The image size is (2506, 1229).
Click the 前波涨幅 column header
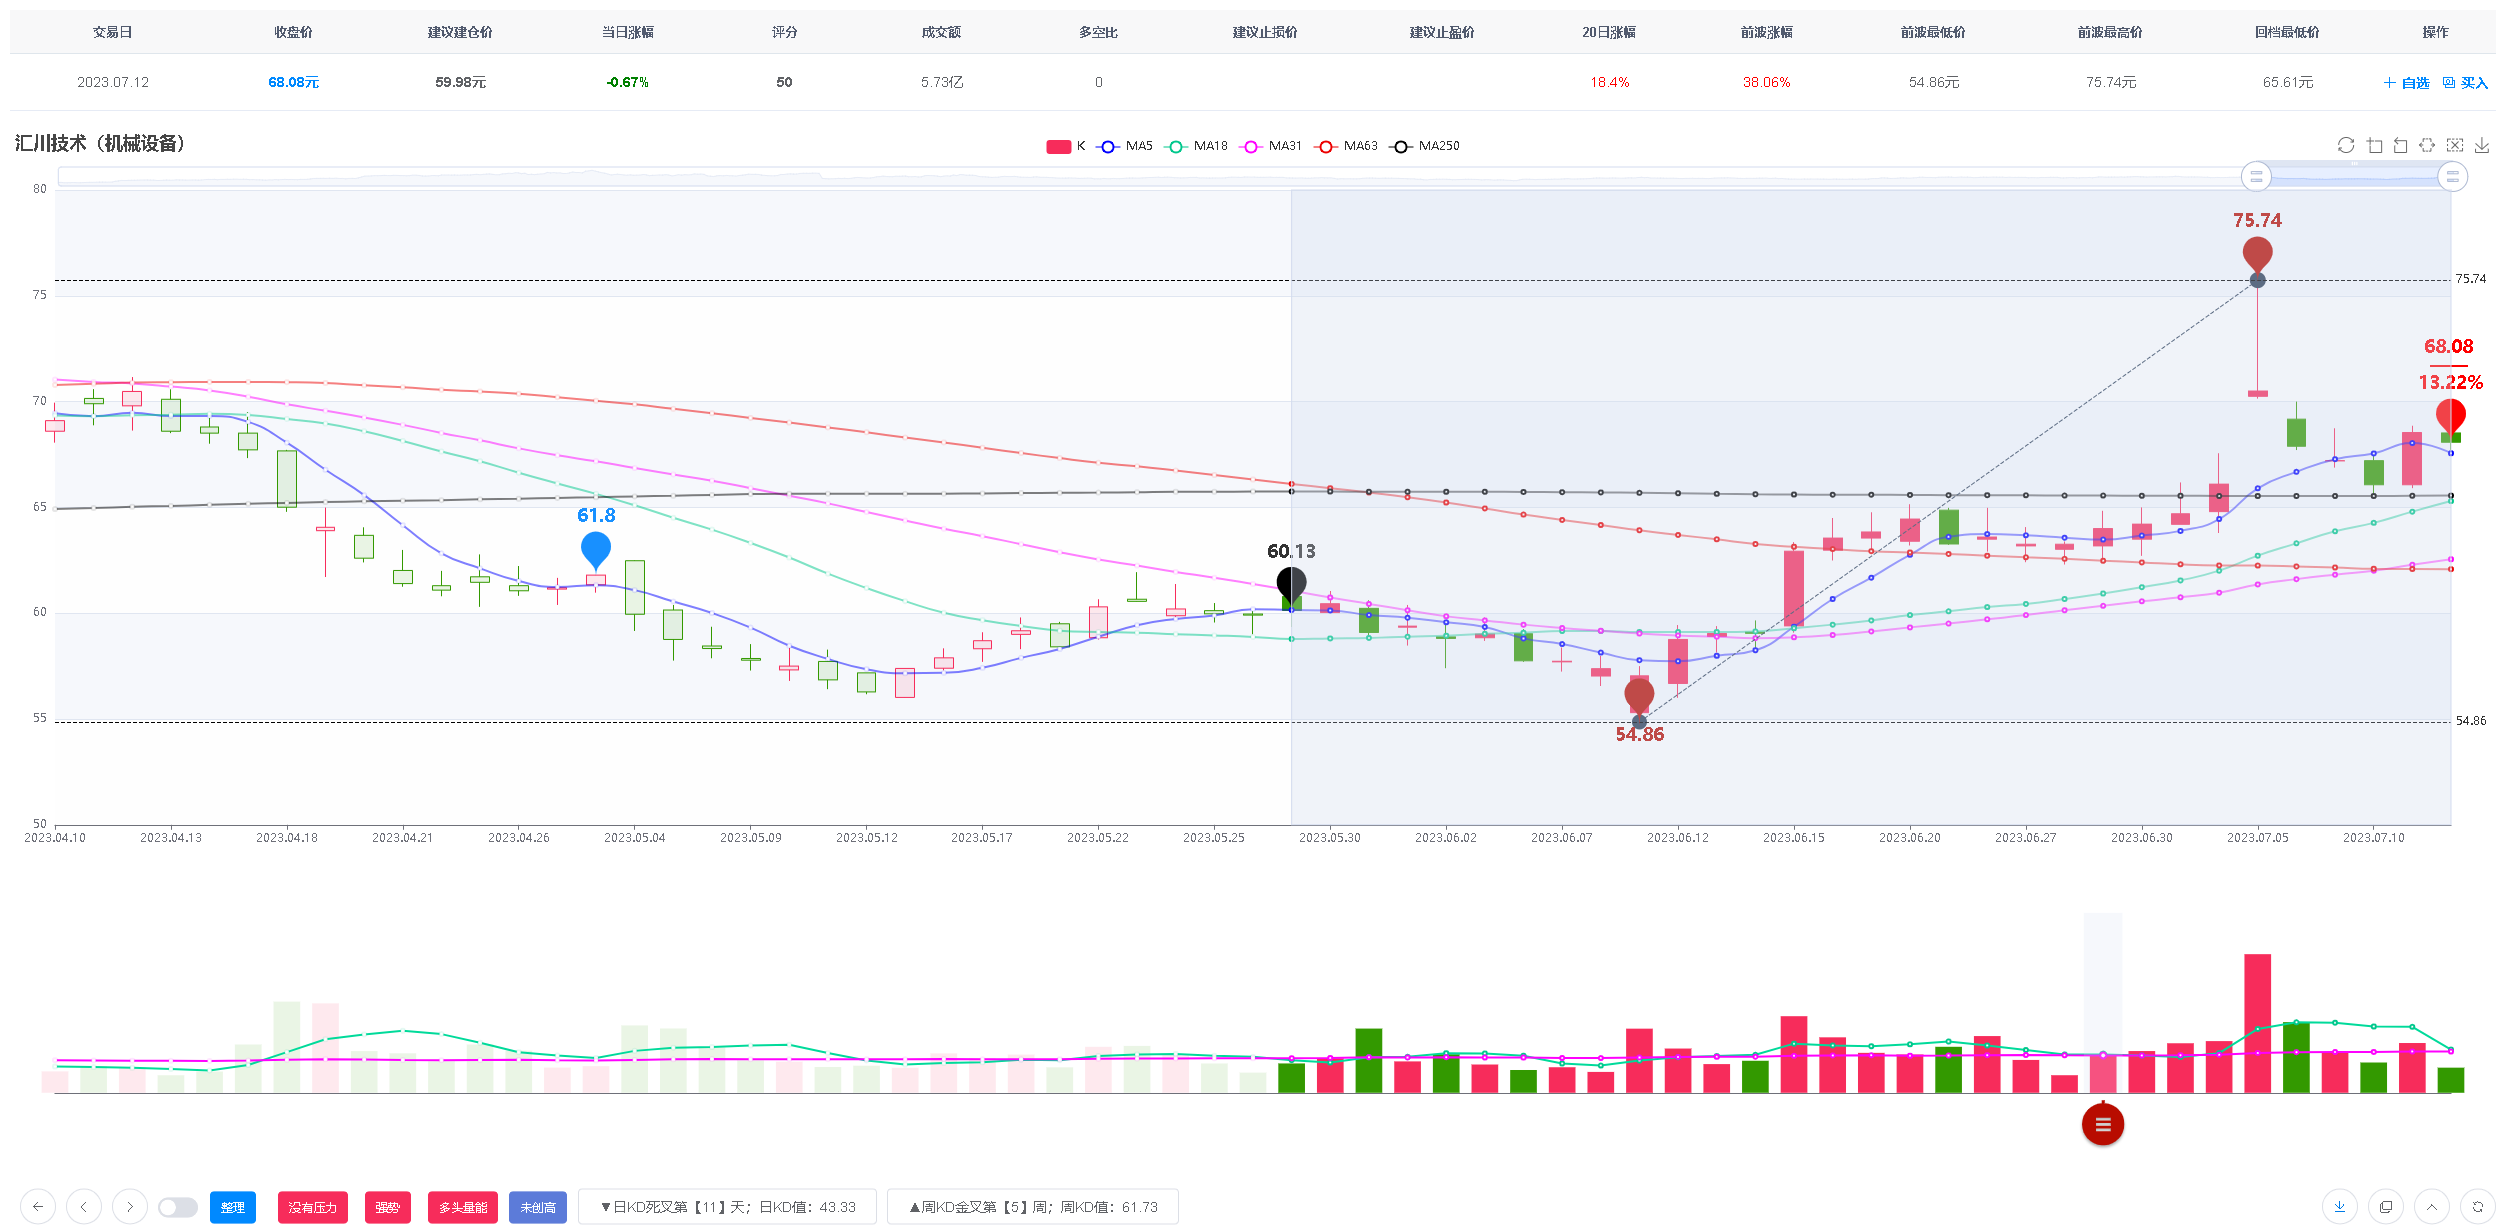pos(1766,32)
